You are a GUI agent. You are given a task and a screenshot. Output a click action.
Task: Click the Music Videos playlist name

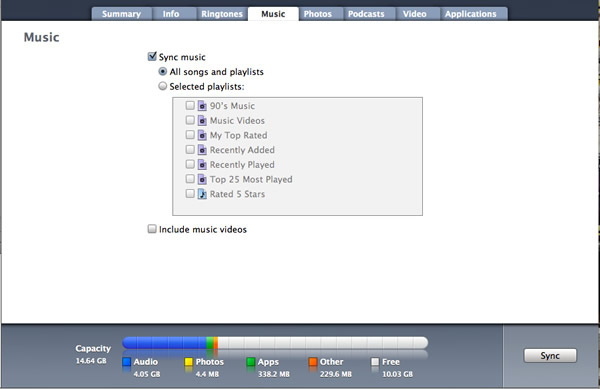click(x=237, y=120)
